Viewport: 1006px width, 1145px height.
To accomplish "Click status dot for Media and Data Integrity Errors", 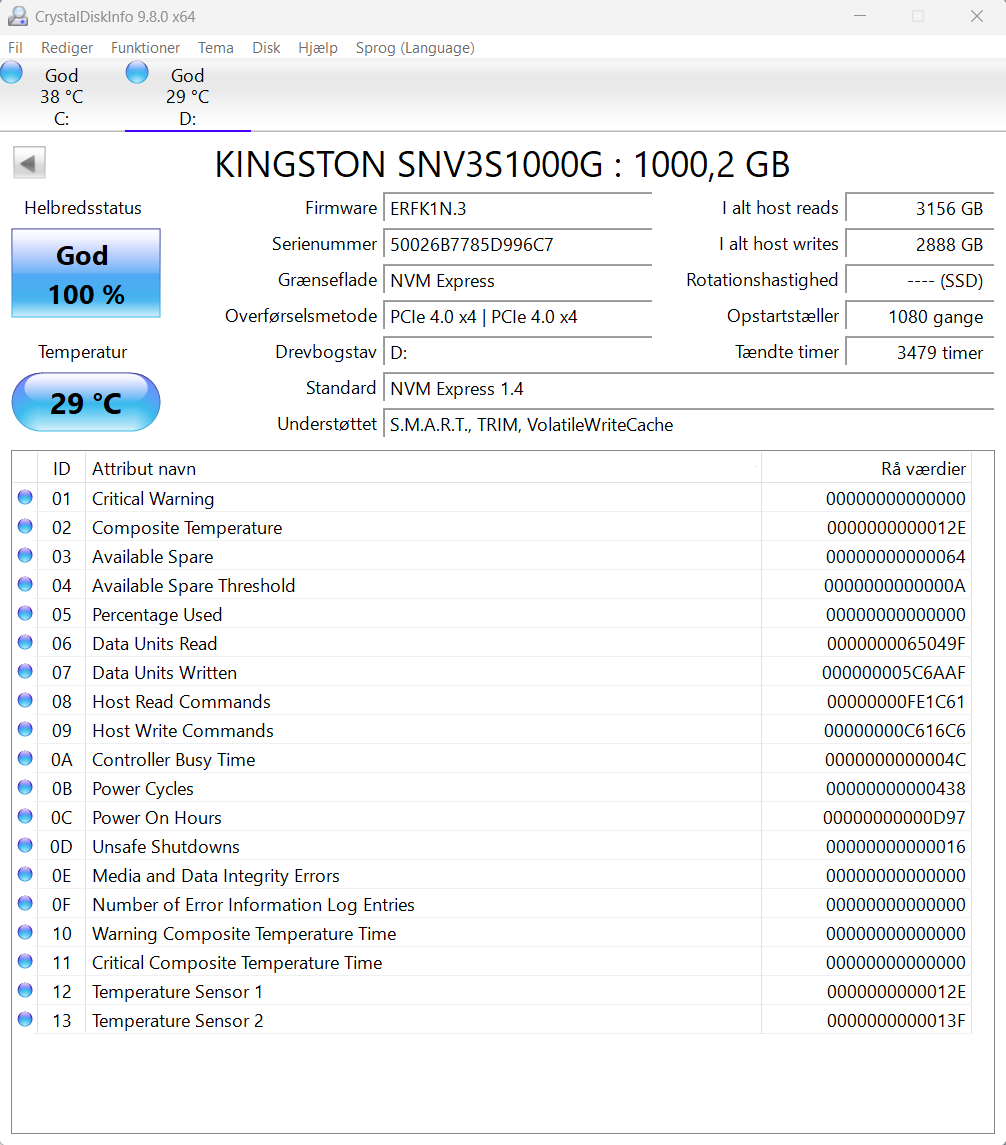I will 25,874.
